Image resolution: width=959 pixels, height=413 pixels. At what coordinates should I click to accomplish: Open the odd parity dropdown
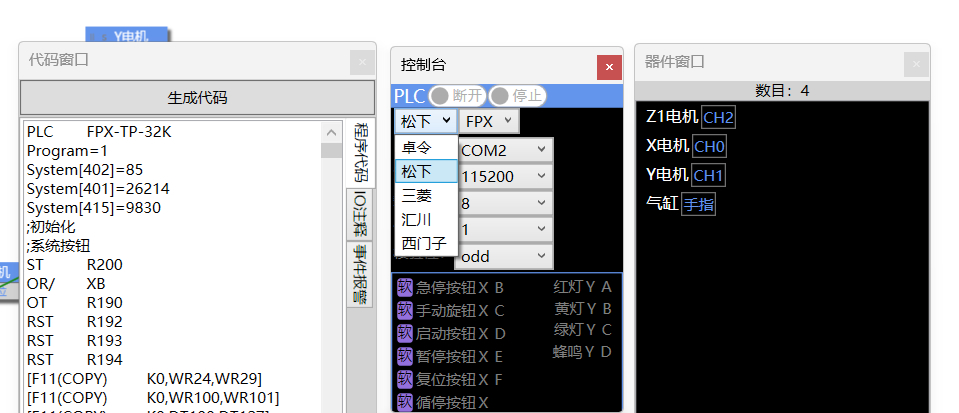504,257
